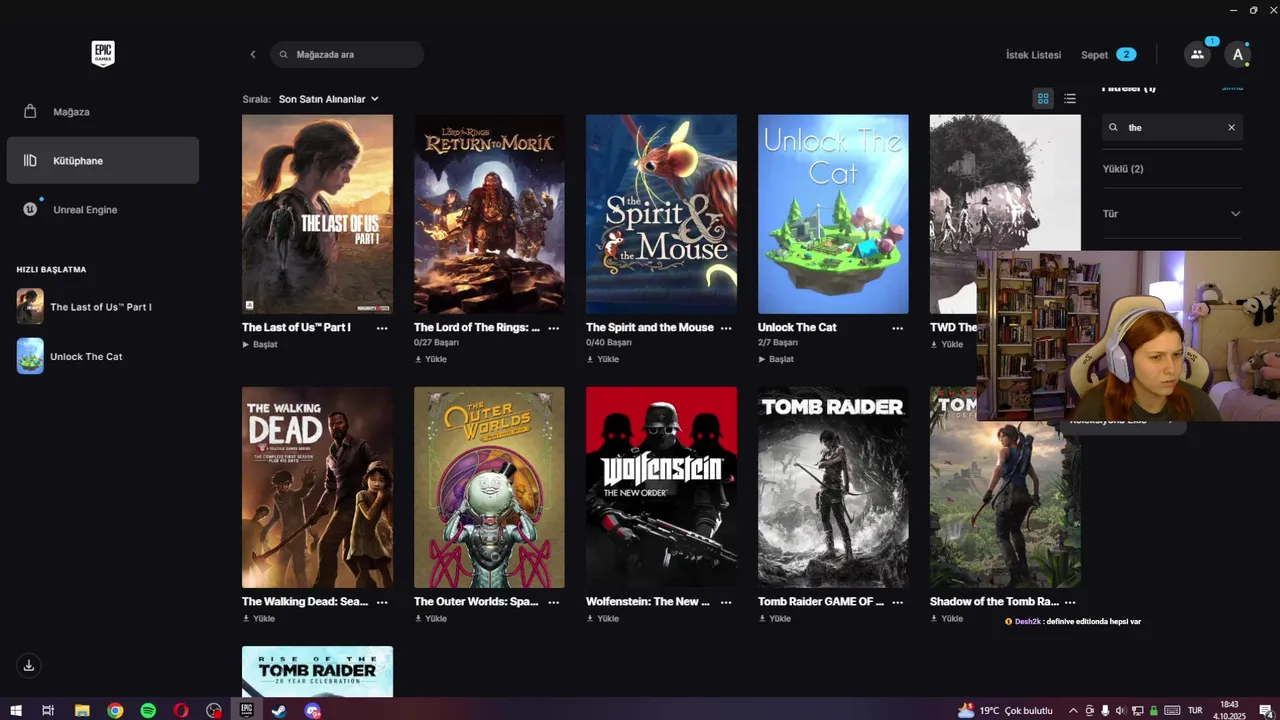Open the friends list icon
Image resolution: width=1280 pixels, height=720 pixels.
coord(1197,54)
